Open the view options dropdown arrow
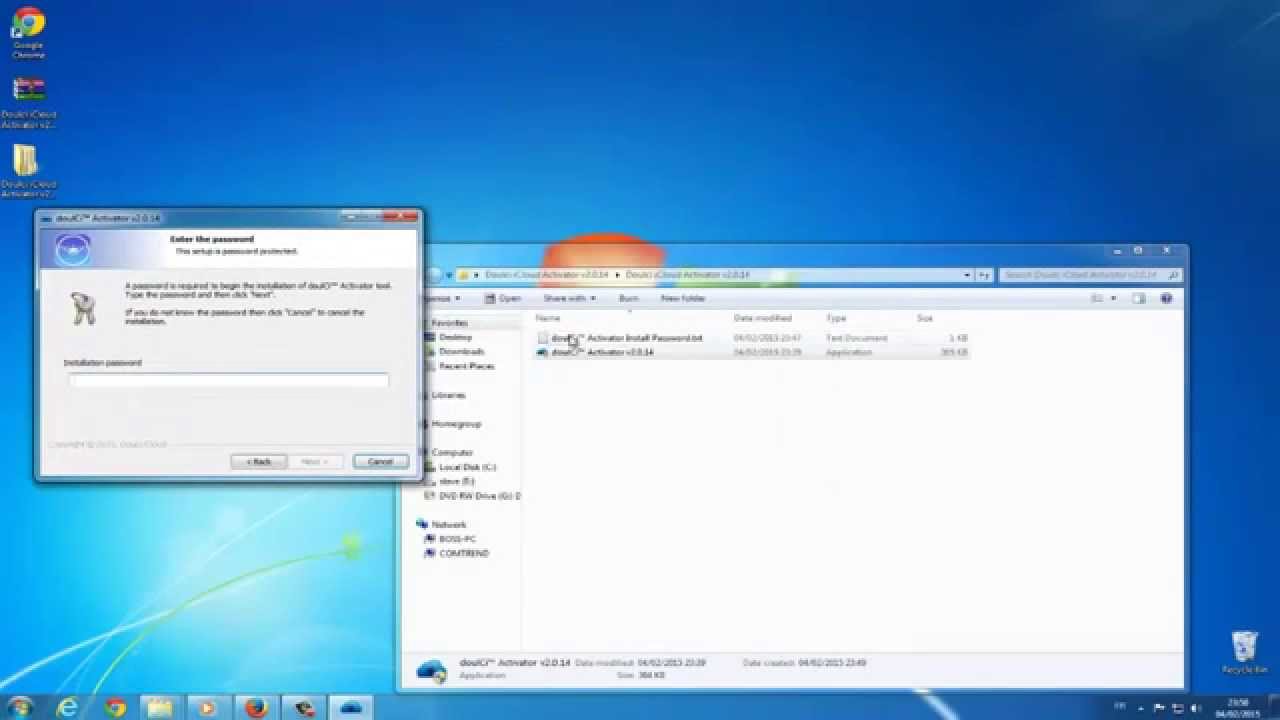The width and height of the screenshot is (1280, 720). [x=1113, y=298]
